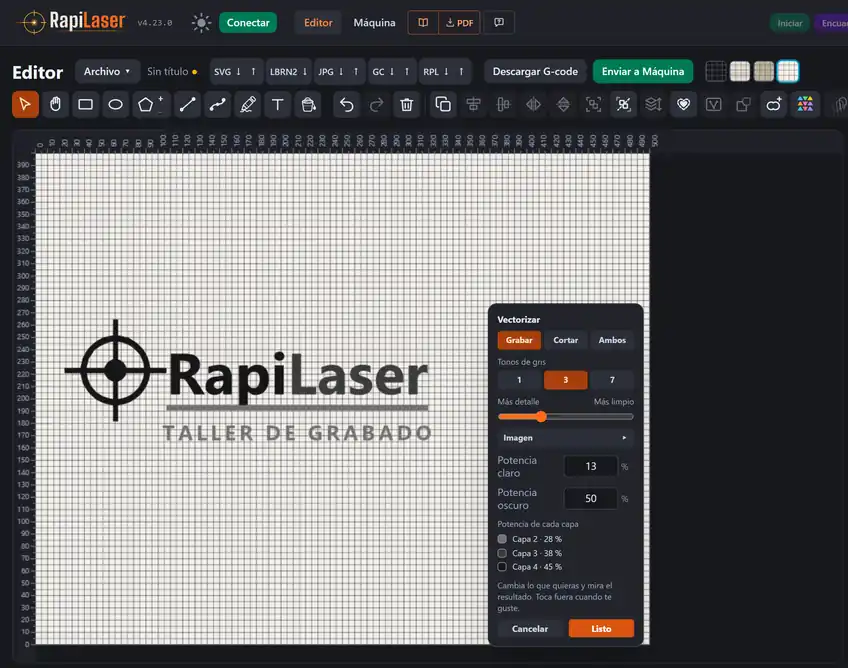Click the add shape plus icon
This screenshot has height=668, width=848.
(x=774, y=104)
